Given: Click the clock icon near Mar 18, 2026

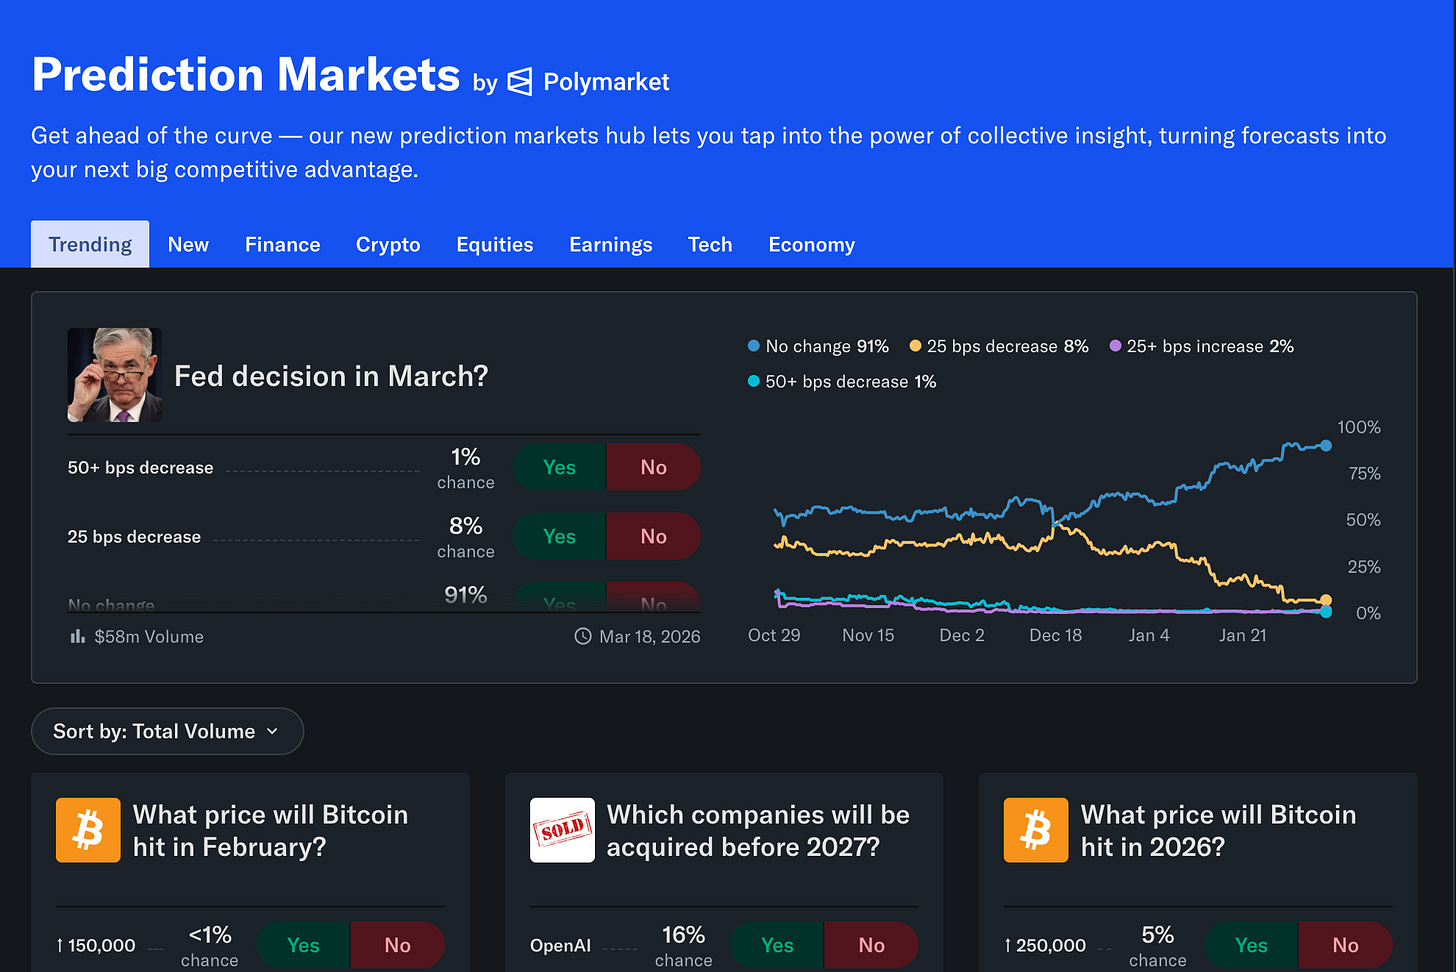Looking at the screenshot, I should (x=583, y=636).
